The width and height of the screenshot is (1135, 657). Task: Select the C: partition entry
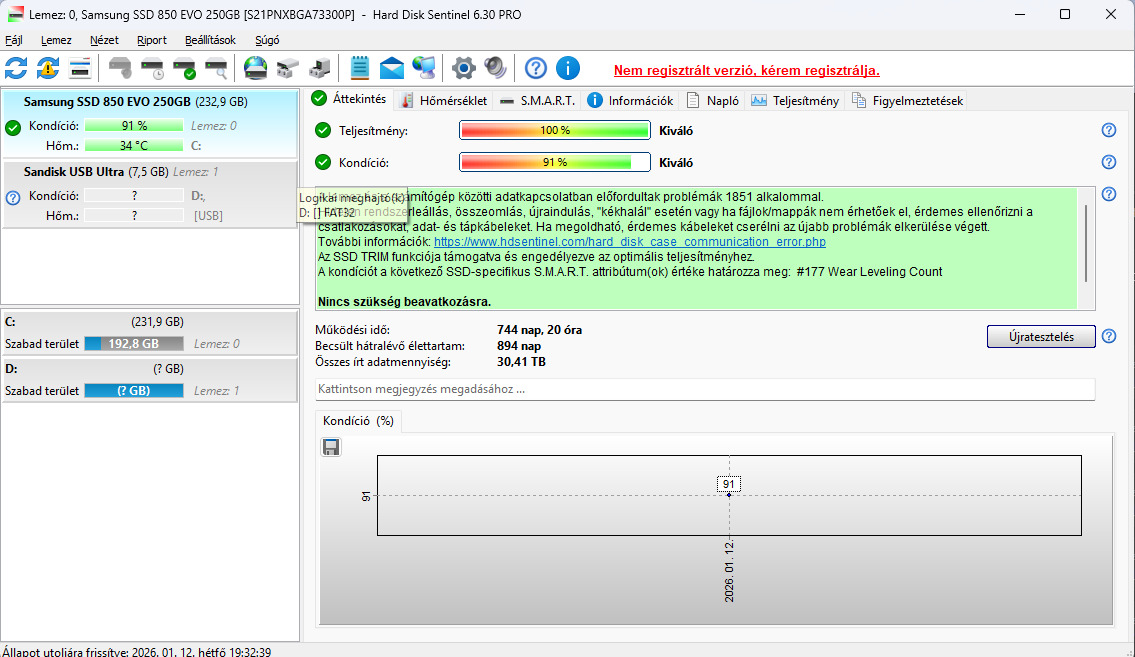[x=149, y=333]
